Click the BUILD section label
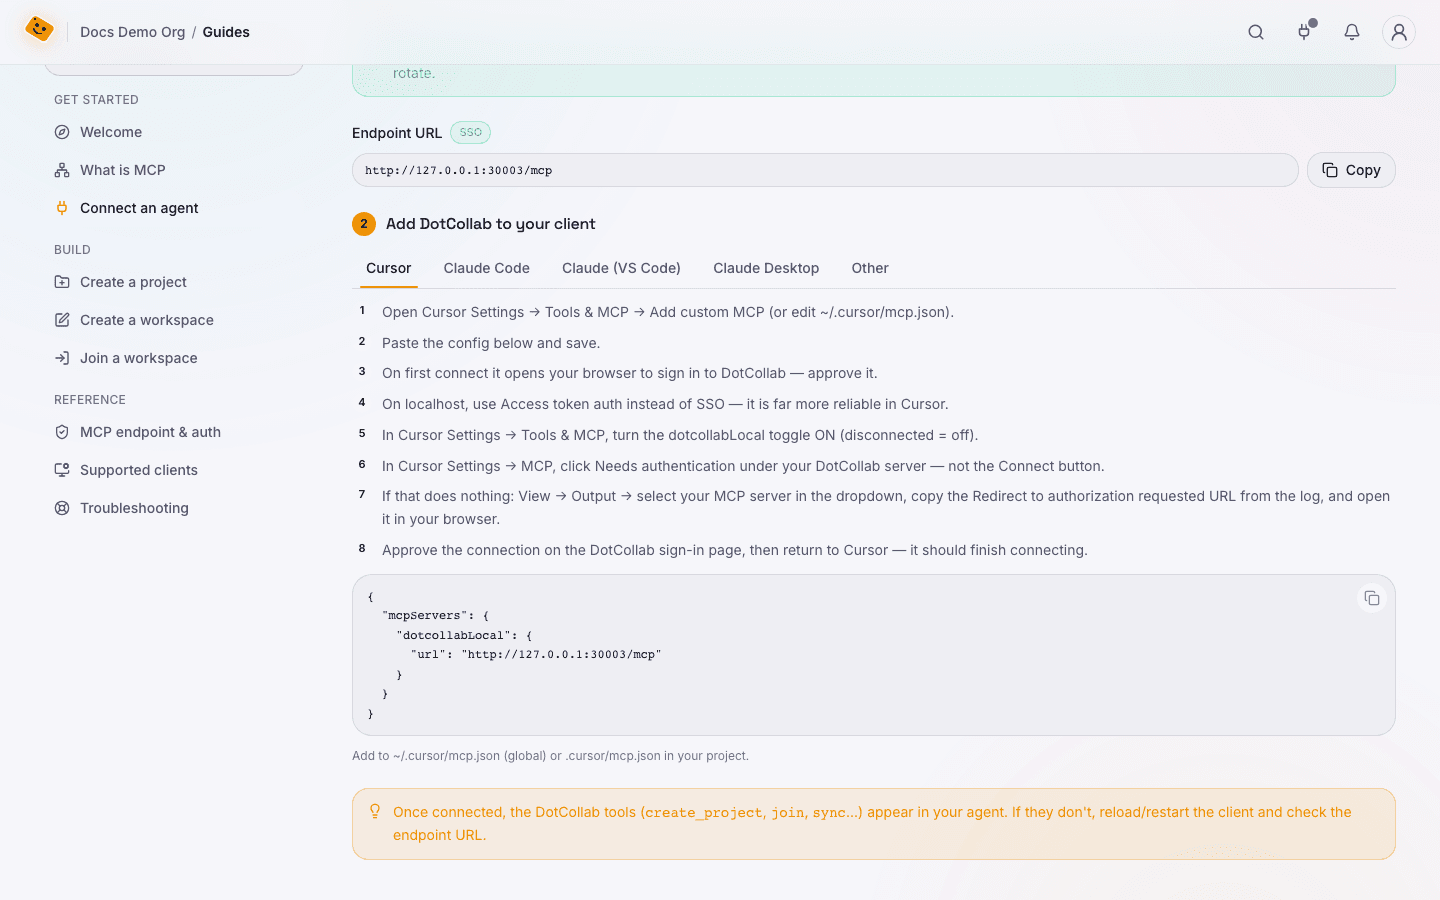Screen dimensions: 1440x900 coord(72,250)
